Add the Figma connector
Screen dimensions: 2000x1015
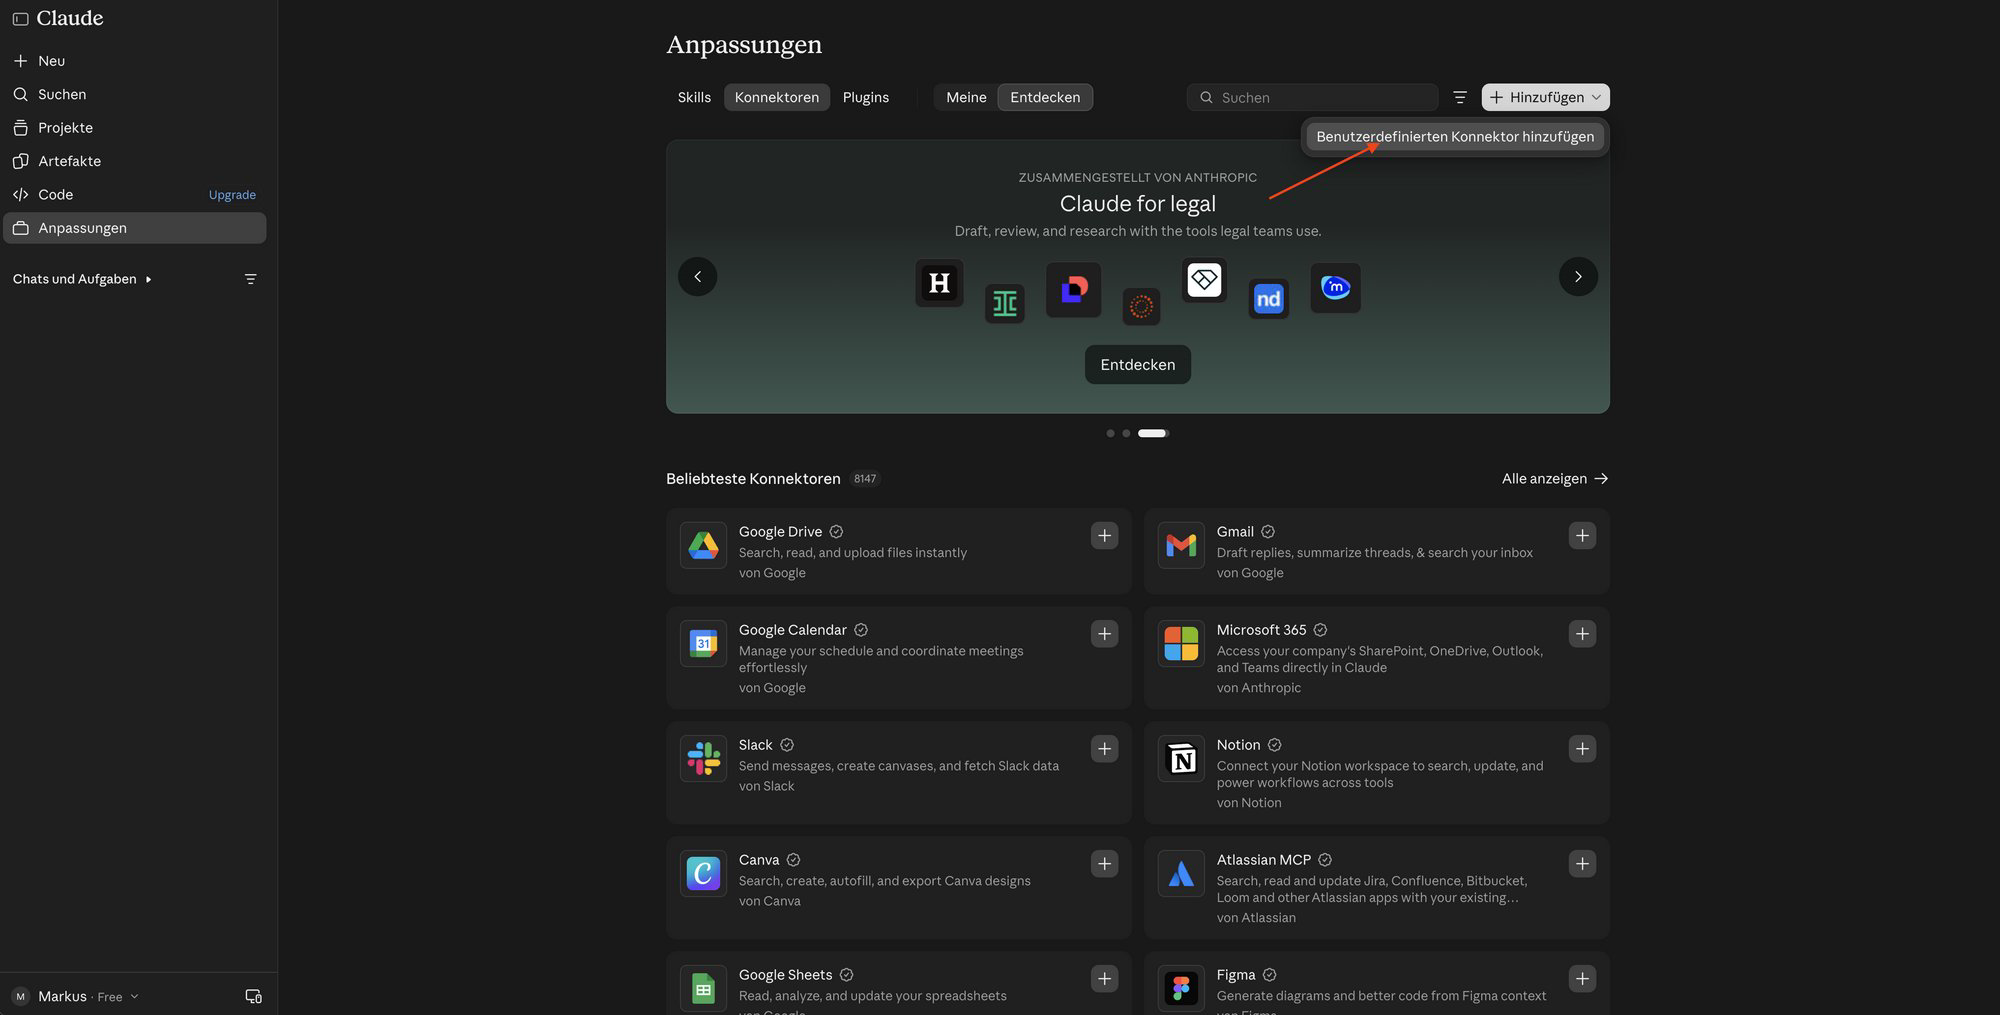(x=1582, y=979)
